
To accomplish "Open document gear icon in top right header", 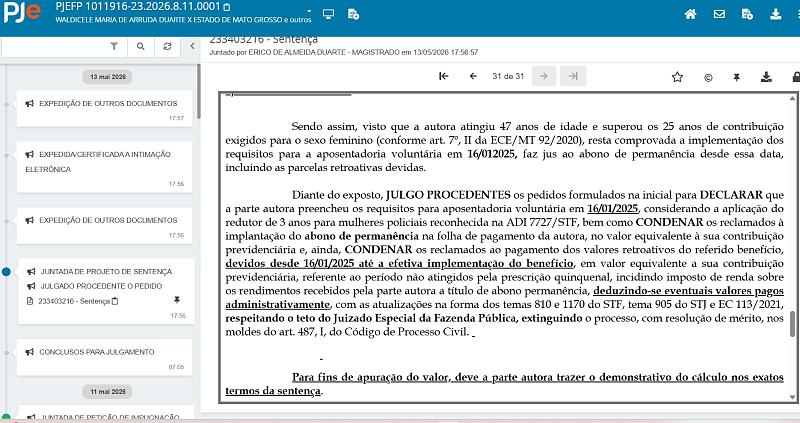I will 747,14.
